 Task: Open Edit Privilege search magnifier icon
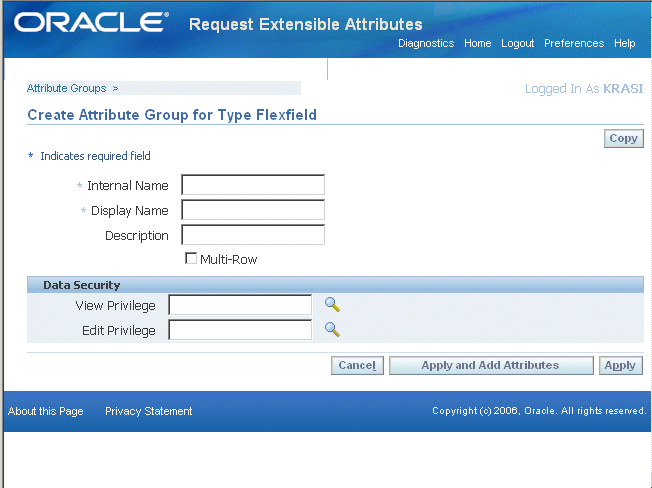coord(332,330)
